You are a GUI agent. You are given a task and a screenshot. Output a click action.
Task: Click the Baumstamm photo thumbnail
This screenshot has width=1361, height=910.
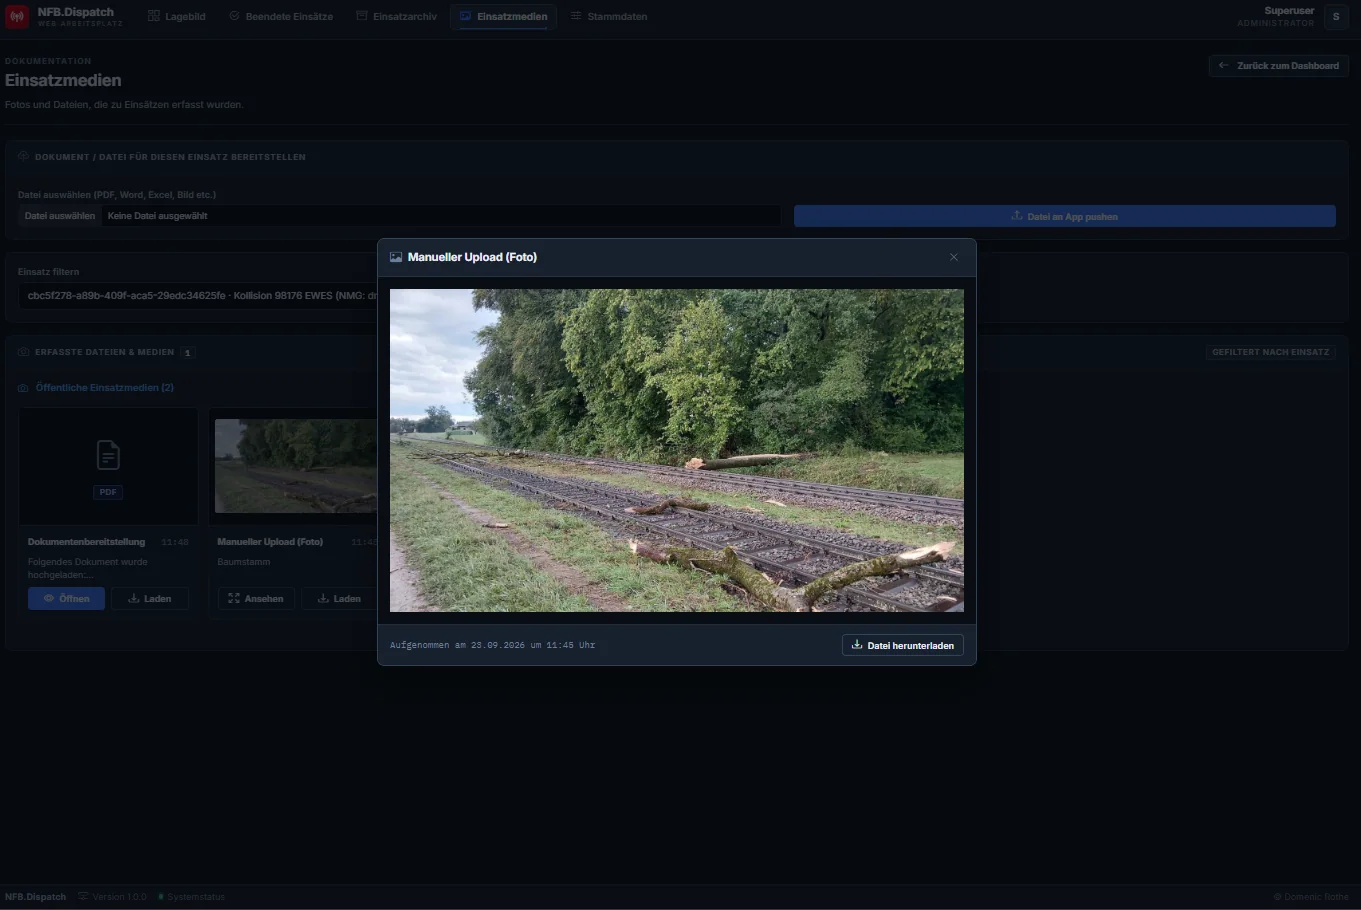point(296,466)
